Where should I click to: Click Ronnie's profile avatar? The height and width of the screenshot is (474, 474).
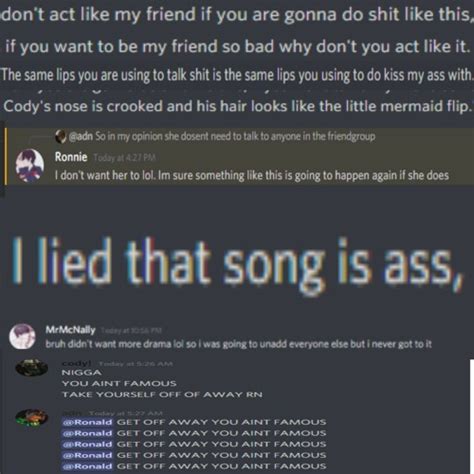click(x=30, y=165)
